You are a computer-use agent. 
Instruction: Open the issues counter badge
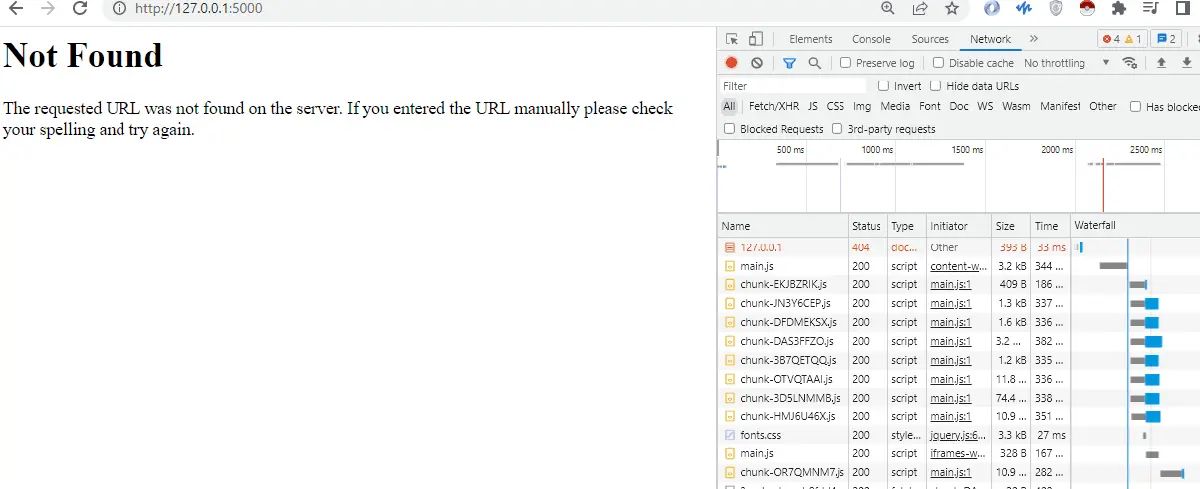pos(1166,39)
